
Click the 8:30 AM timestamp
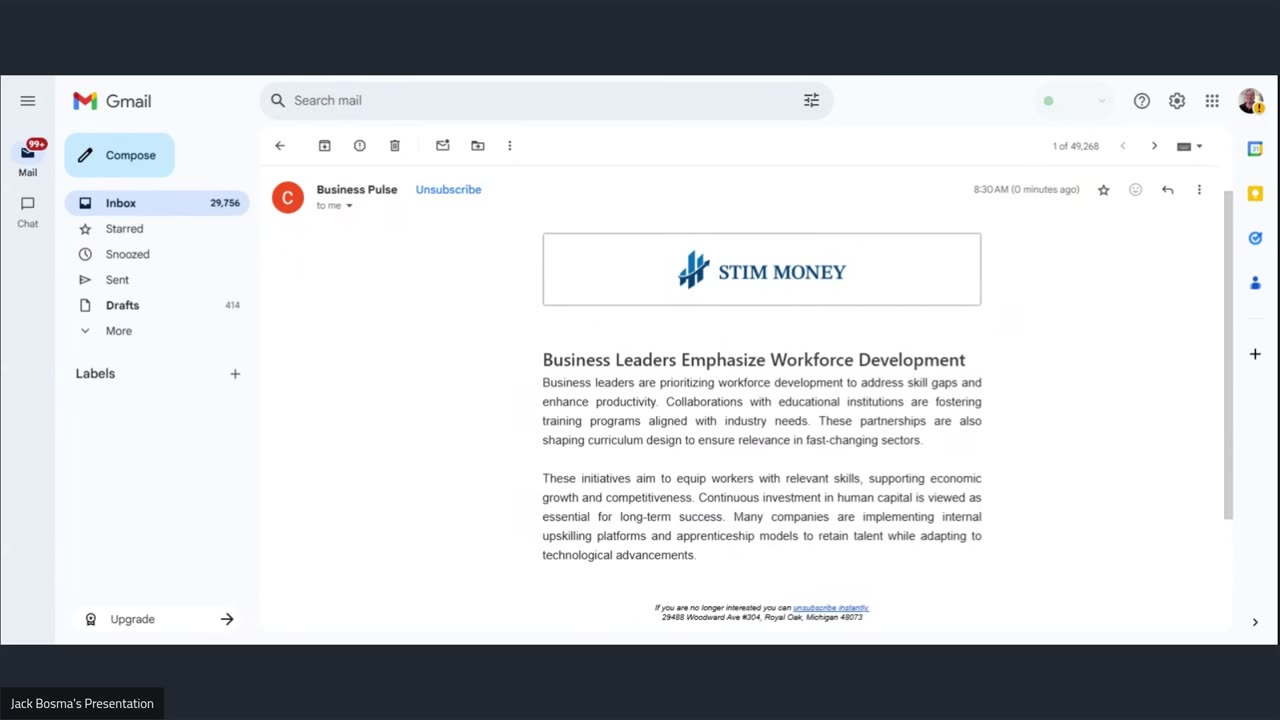(1027, 190)
